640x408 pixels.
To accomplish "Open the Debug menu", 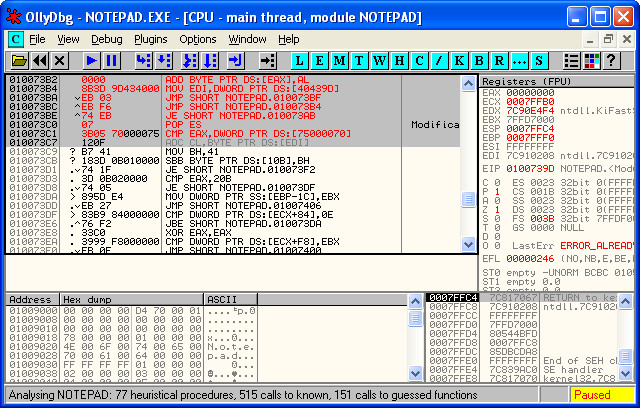I will (107, 40).
